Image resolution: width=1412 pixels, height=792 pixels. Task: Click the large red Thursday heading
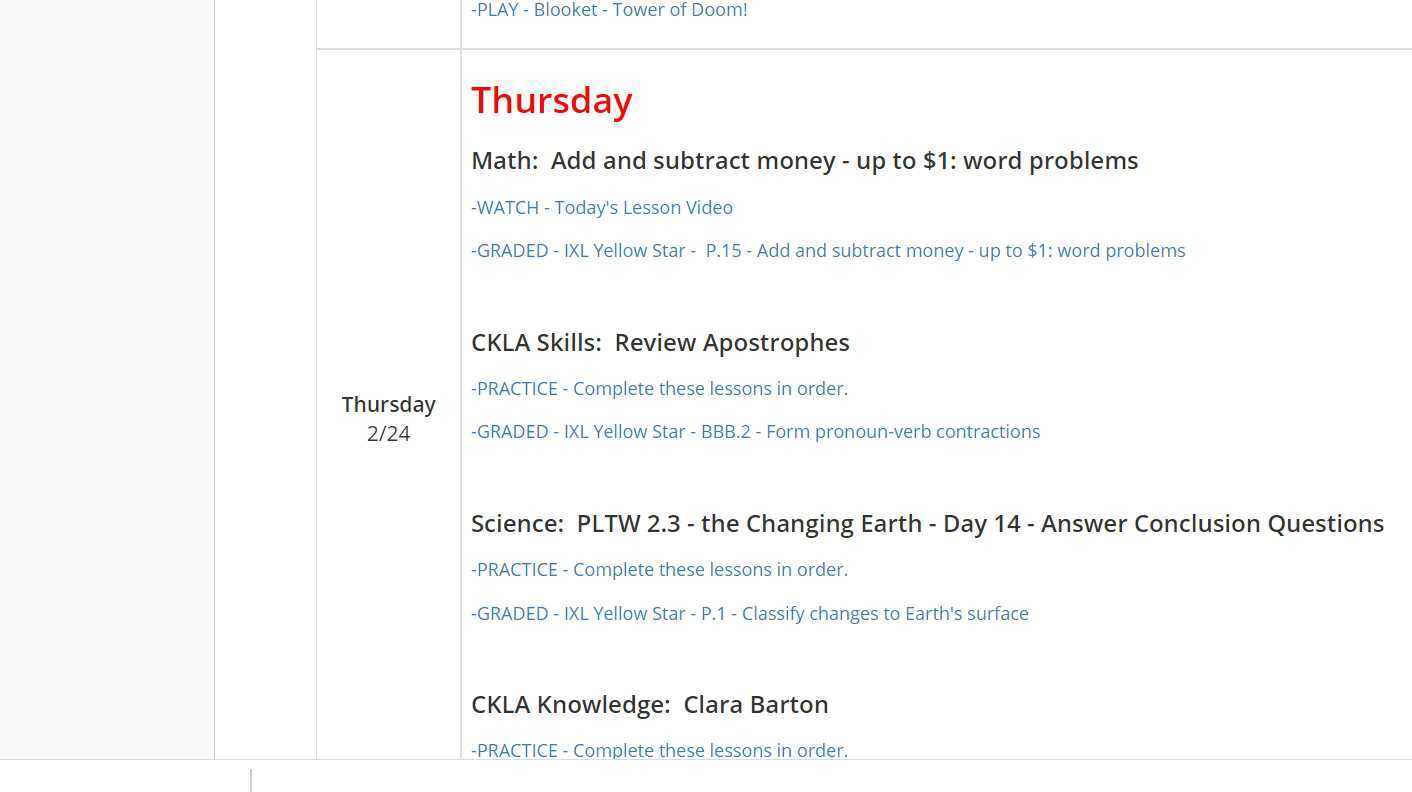point(552,101)
